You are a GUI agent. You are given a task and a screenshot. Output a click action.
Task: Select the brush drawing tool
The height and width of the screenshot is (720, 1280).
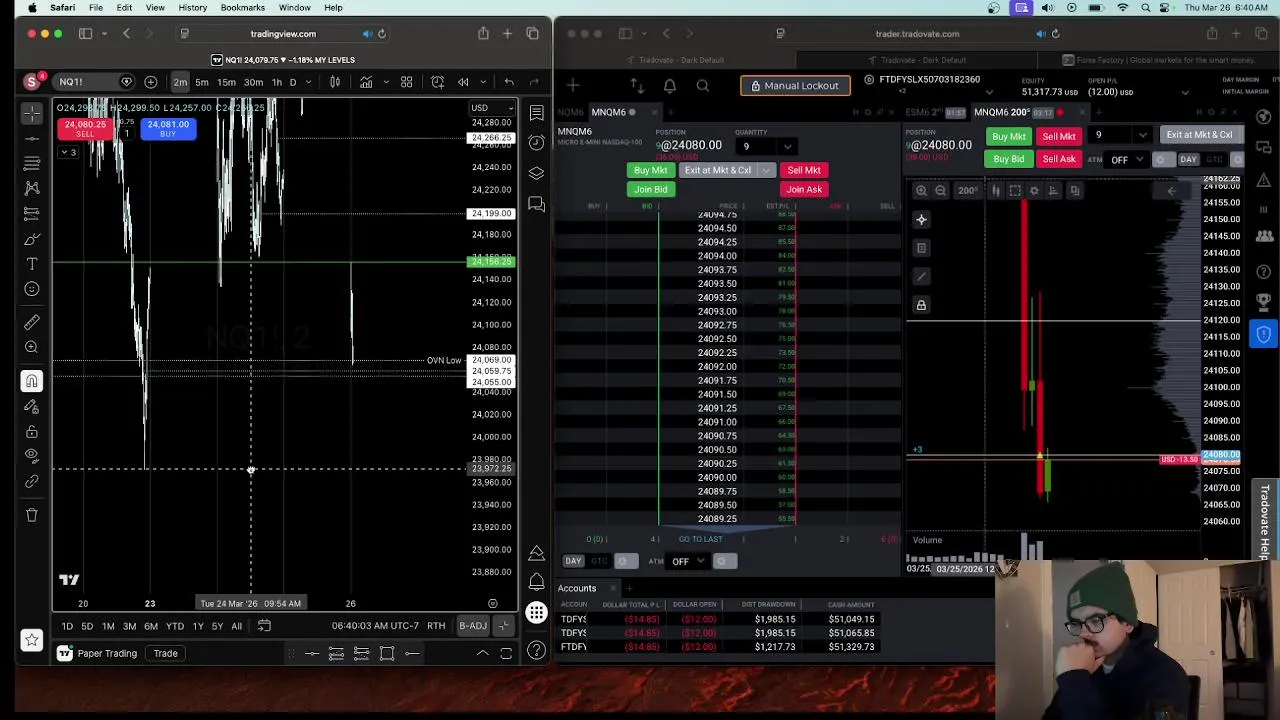pos(32,239)
